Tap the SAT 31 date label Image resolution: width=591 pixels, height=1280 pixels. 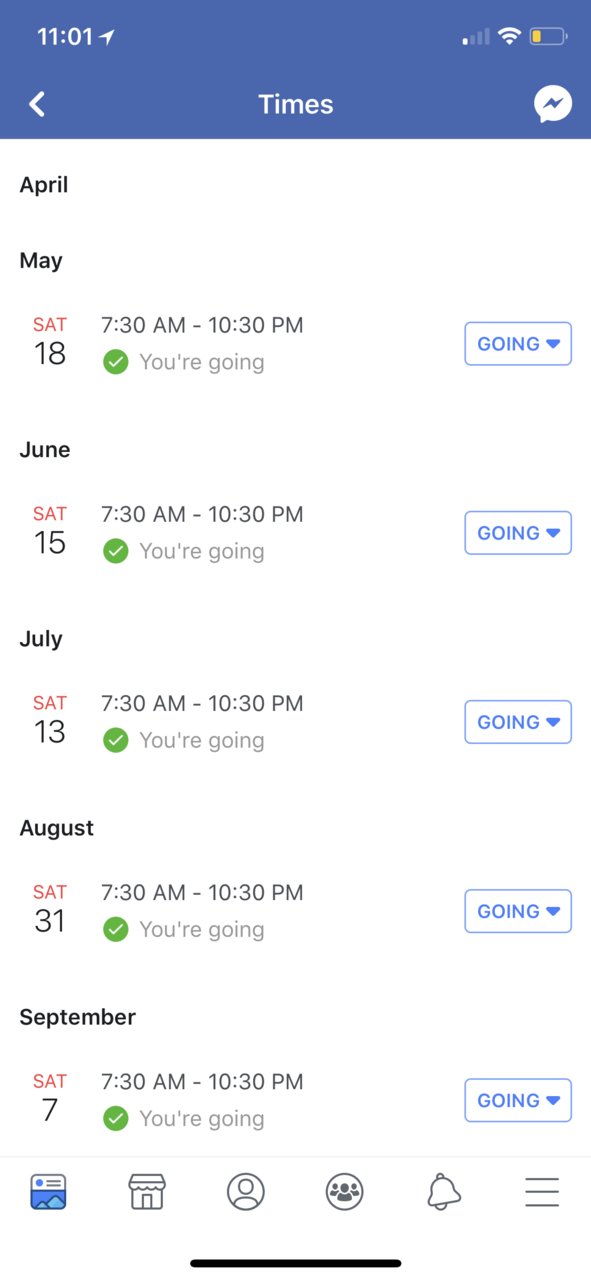(50, 908)
